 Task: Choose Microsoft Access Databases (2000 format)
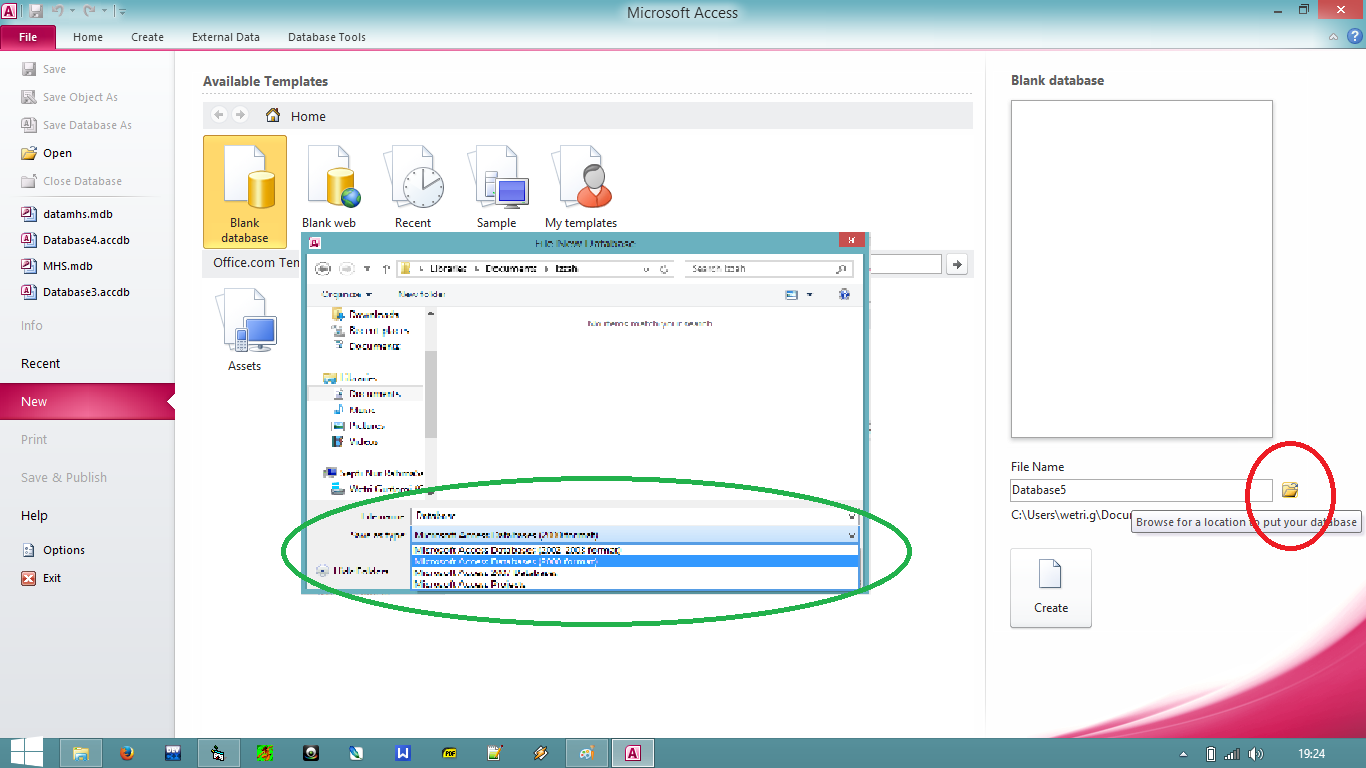pos(634,561)
